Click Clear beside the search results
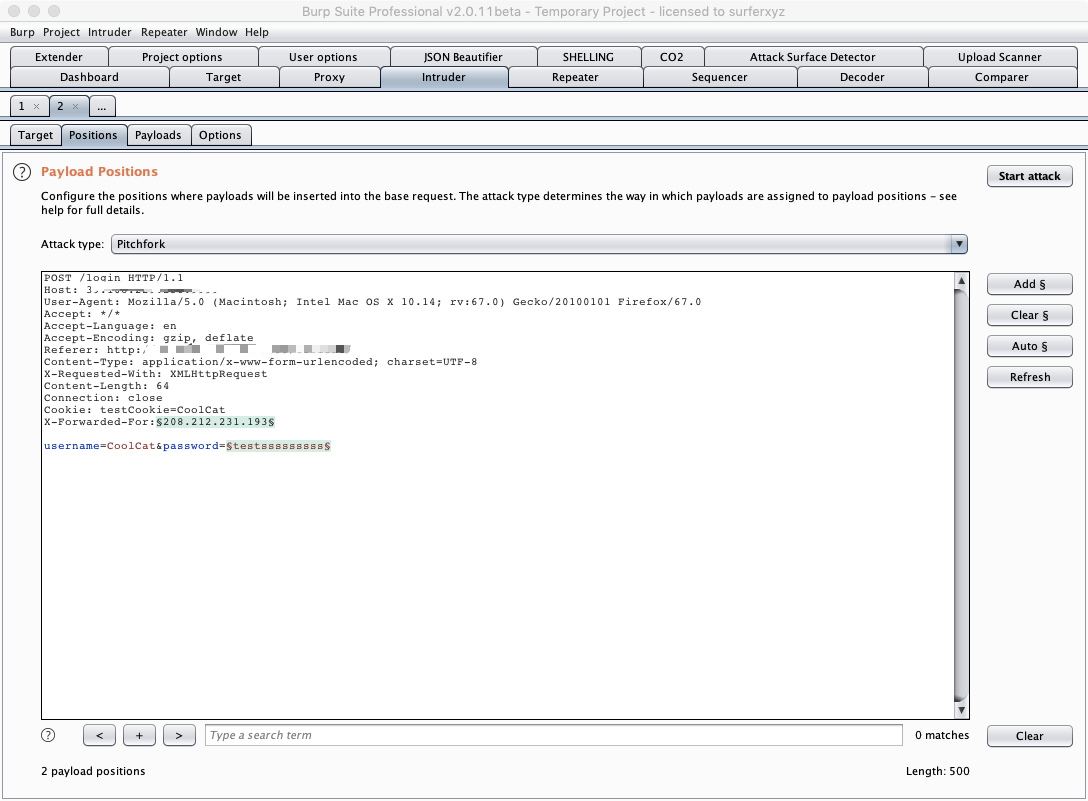This screenshot has height=801, width=1088. [x=1029, y=735]
